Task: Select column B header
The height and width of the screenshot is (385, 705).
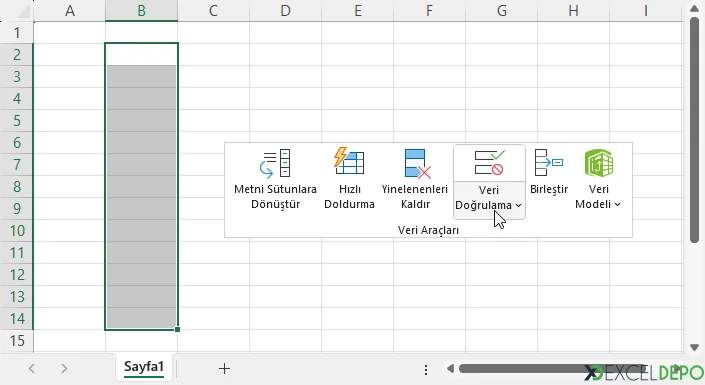Action: pyautogui.click(x=142, y=10)
